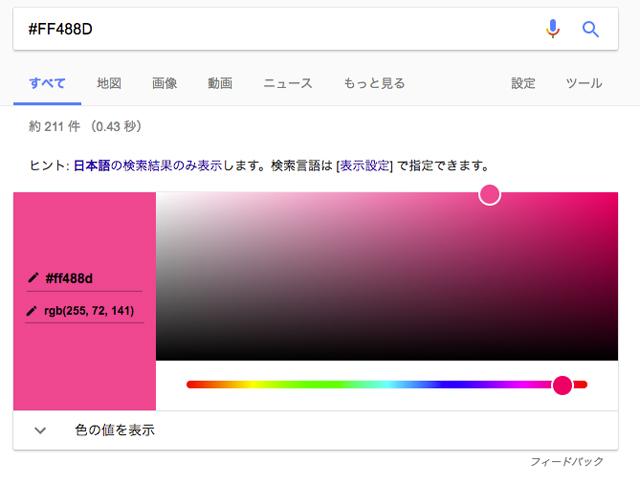Viewport: 640px width, 484px height.
Task: Click the microphone voice search icon
Action: click(x=553, y=29)
